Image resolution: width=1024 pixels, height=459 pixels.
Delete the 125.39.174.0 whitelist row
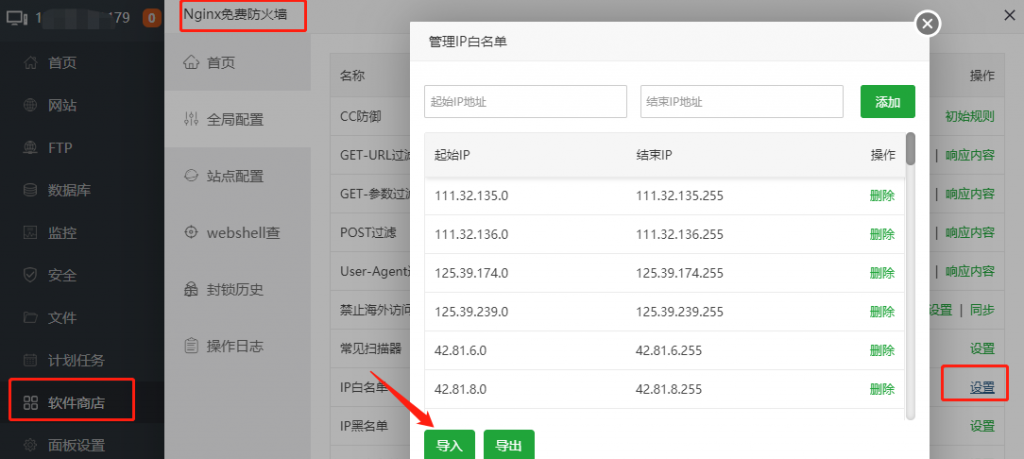(882, 273)
